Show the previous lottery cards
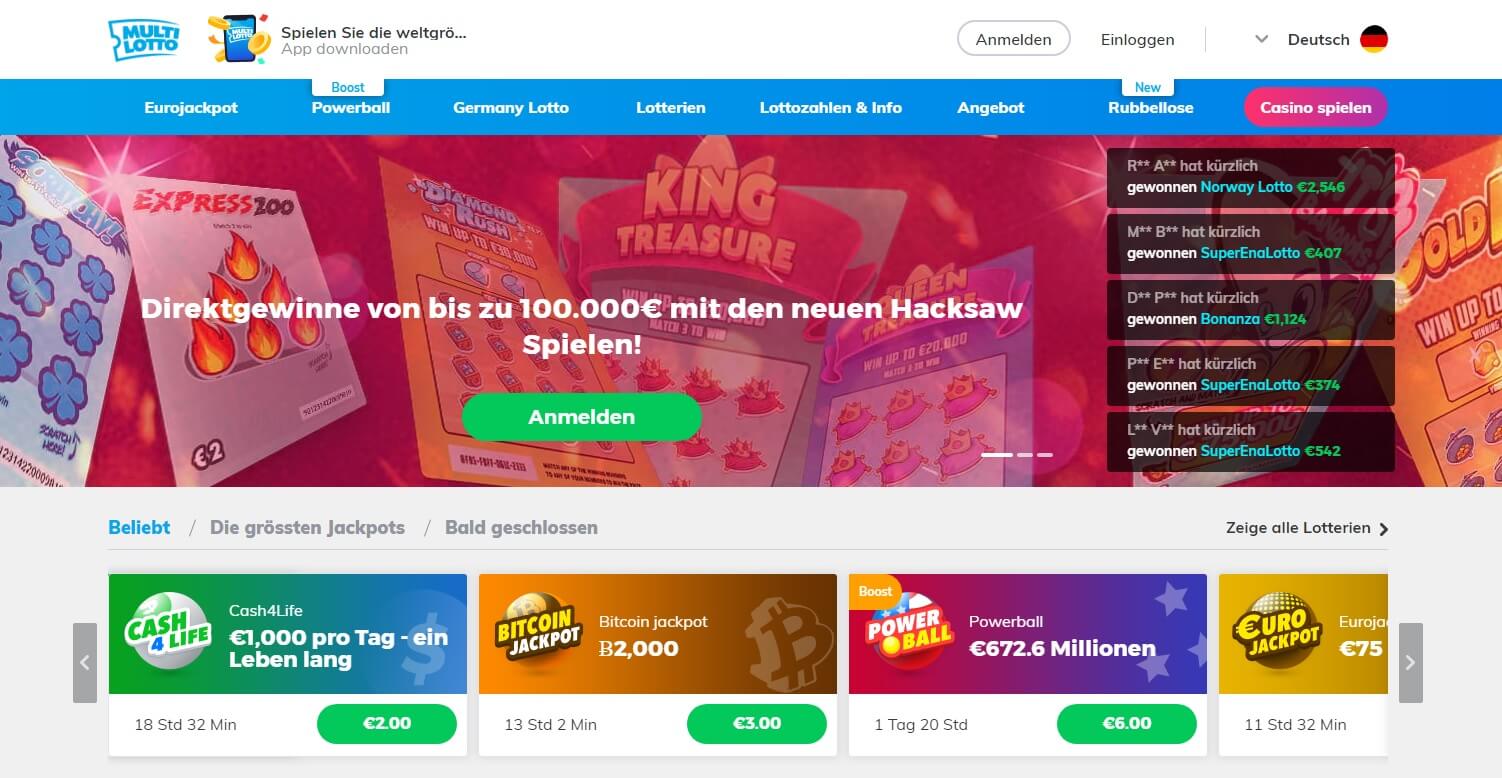The width and height of the screenshot is (1502, 778). [x=85, y=663]
